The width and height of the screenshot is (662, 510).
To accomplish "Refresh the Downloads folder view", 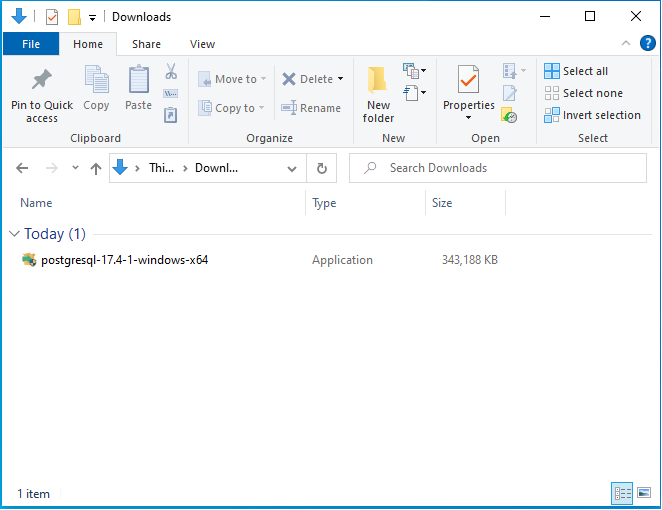I will click(x=322, y=168).
